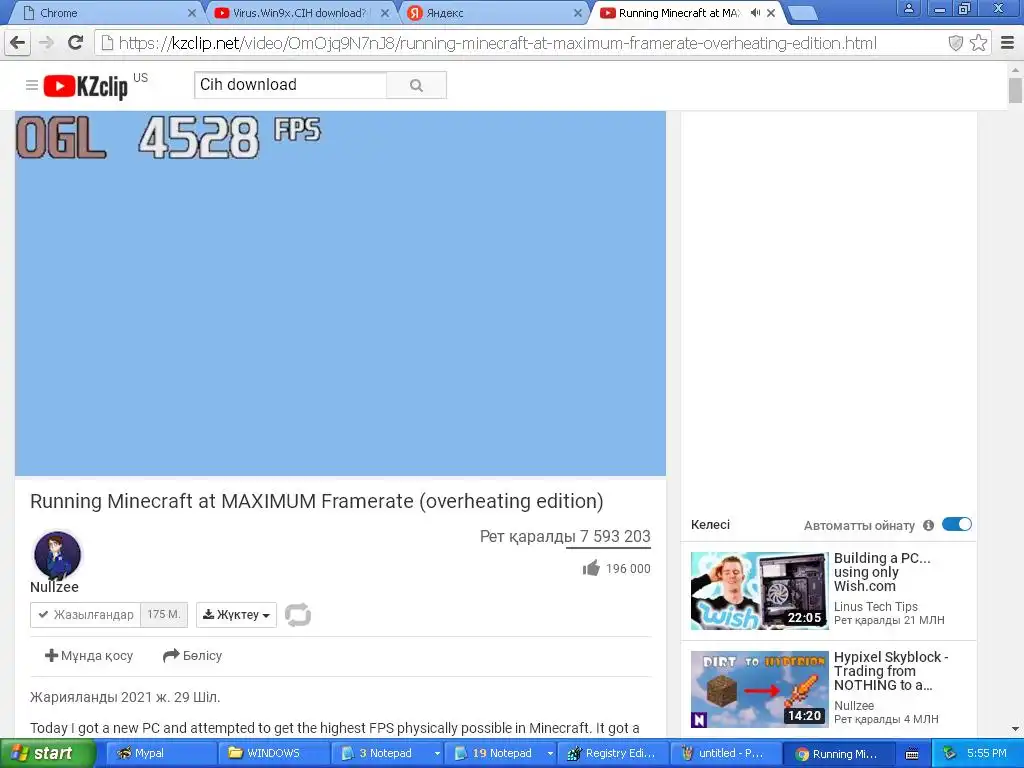Open the Nullzee channel name link
Screen dimensions: 1024x768
point(54,587)
